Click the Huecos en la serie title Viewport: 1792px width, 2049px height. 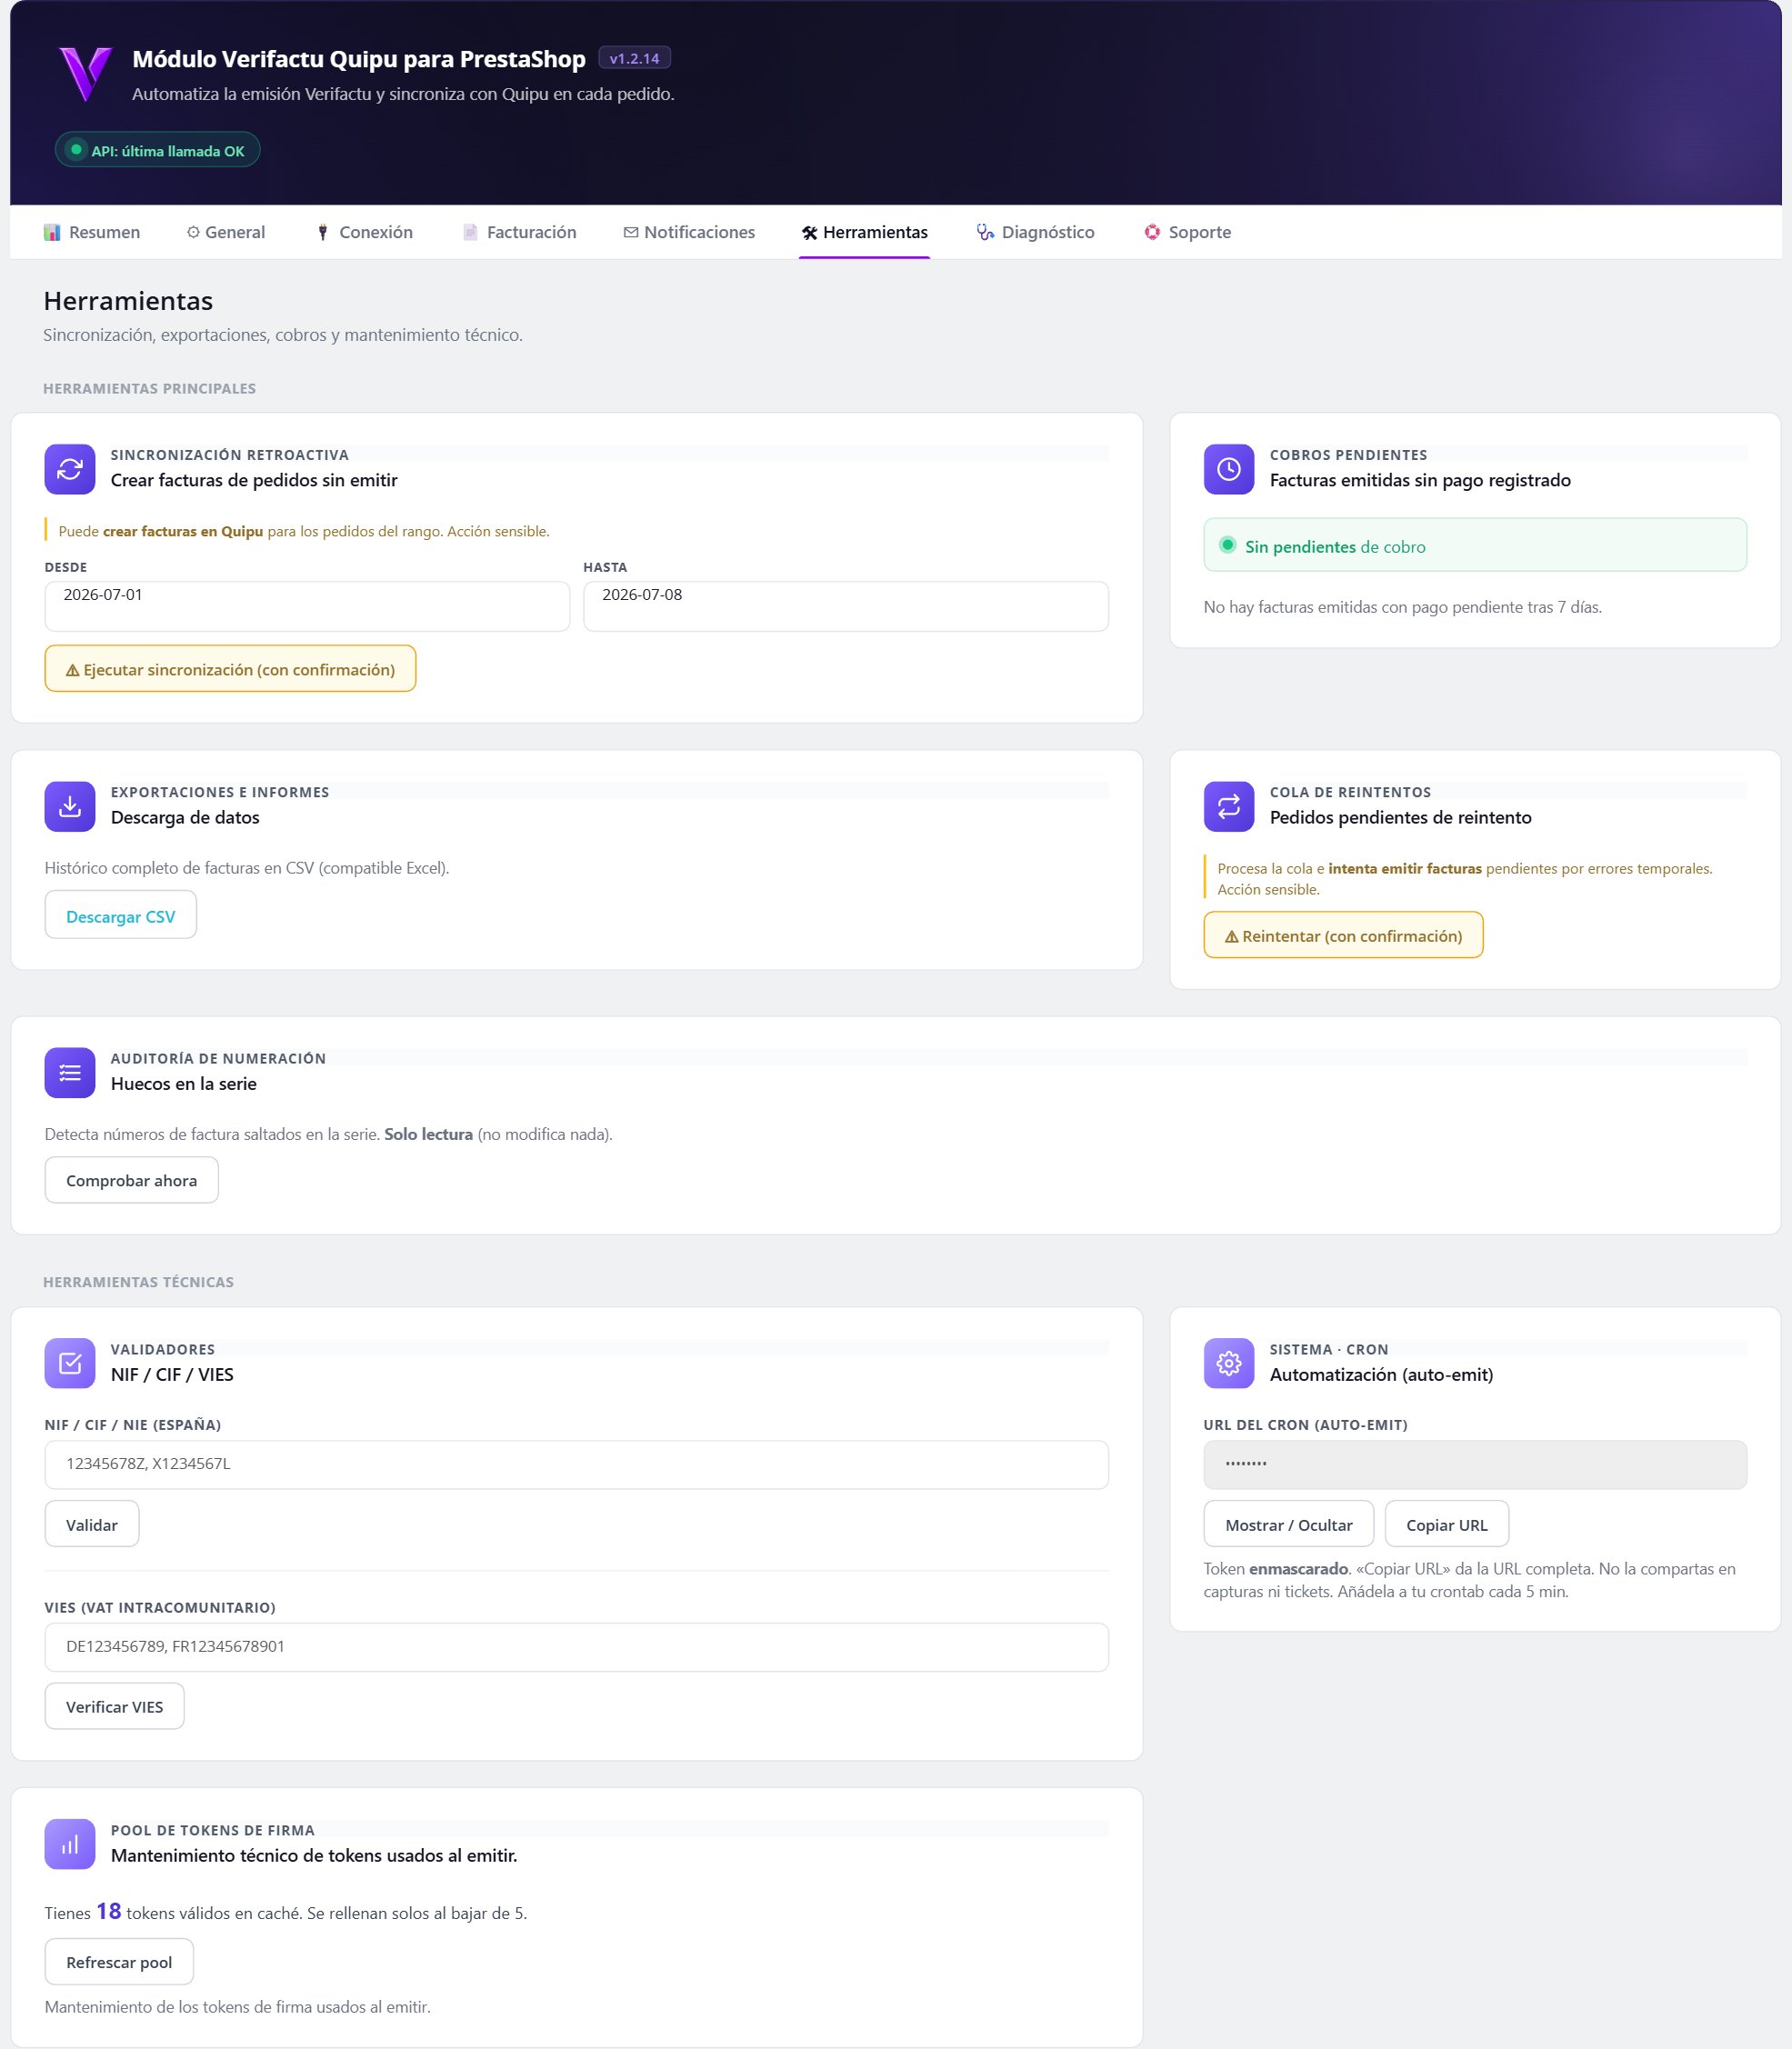pyautogui.click(x=184, y=1083)
